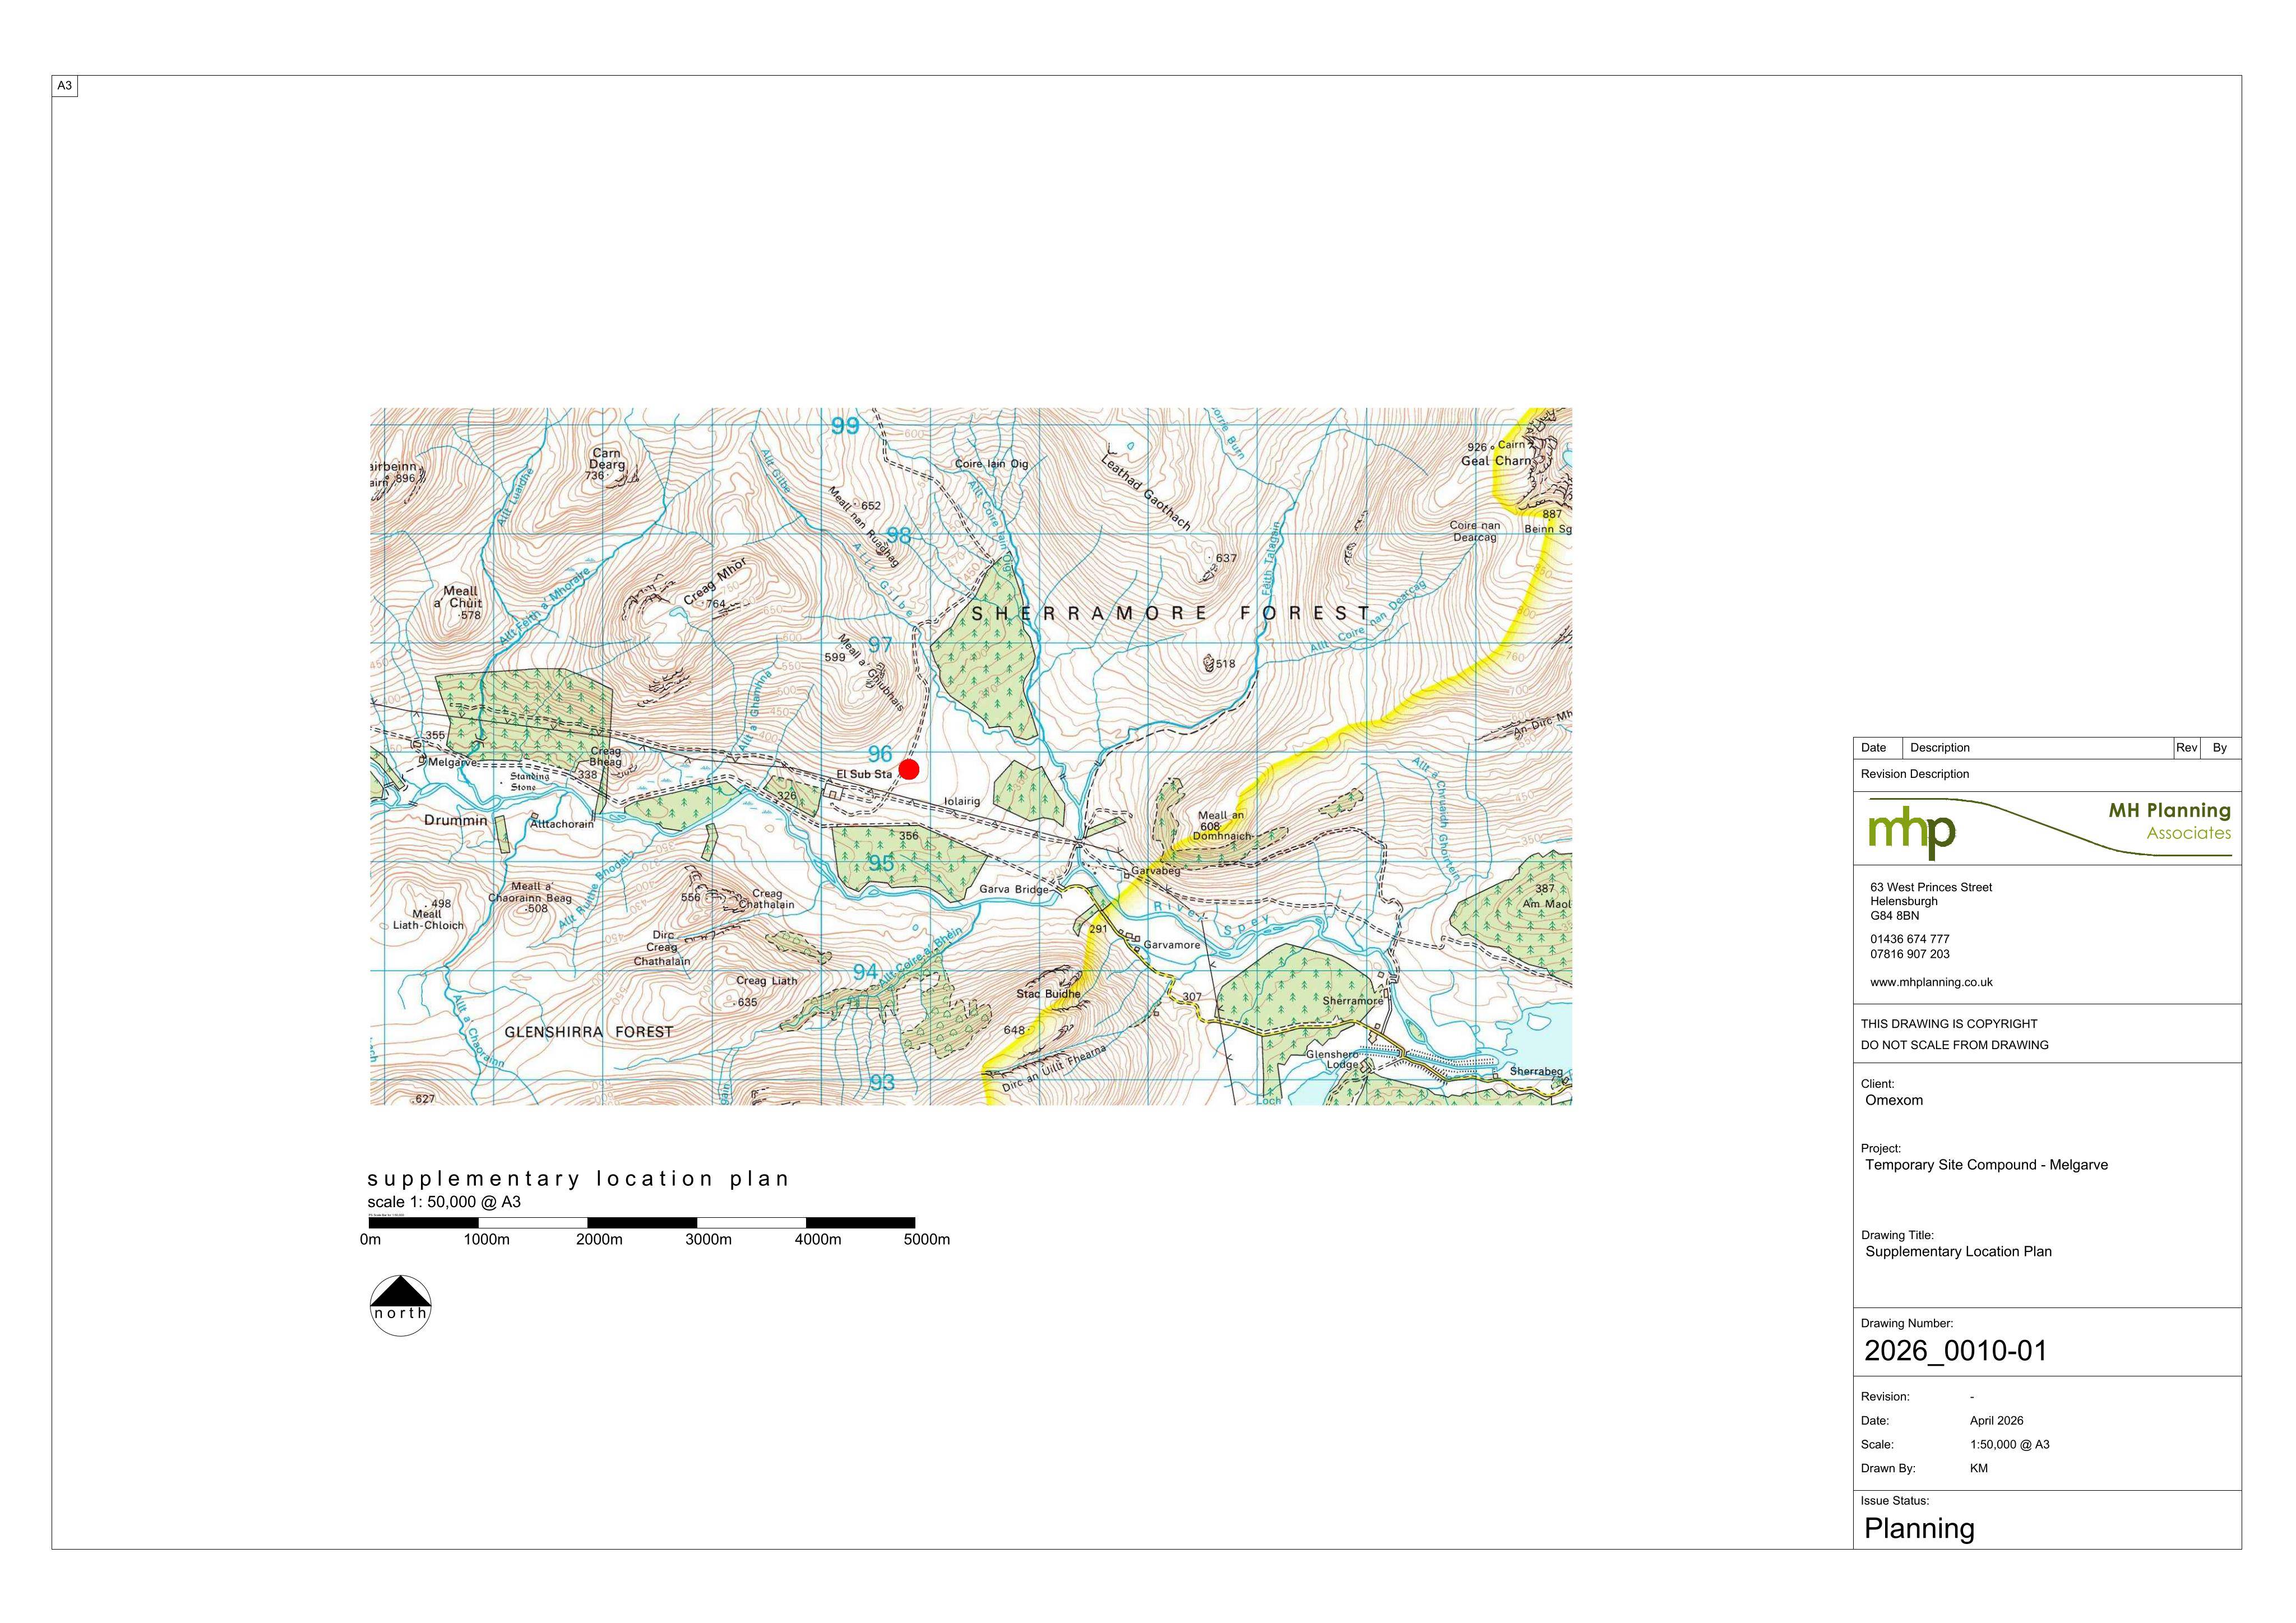Click the 1000m scale bar label

[487, 1240]
